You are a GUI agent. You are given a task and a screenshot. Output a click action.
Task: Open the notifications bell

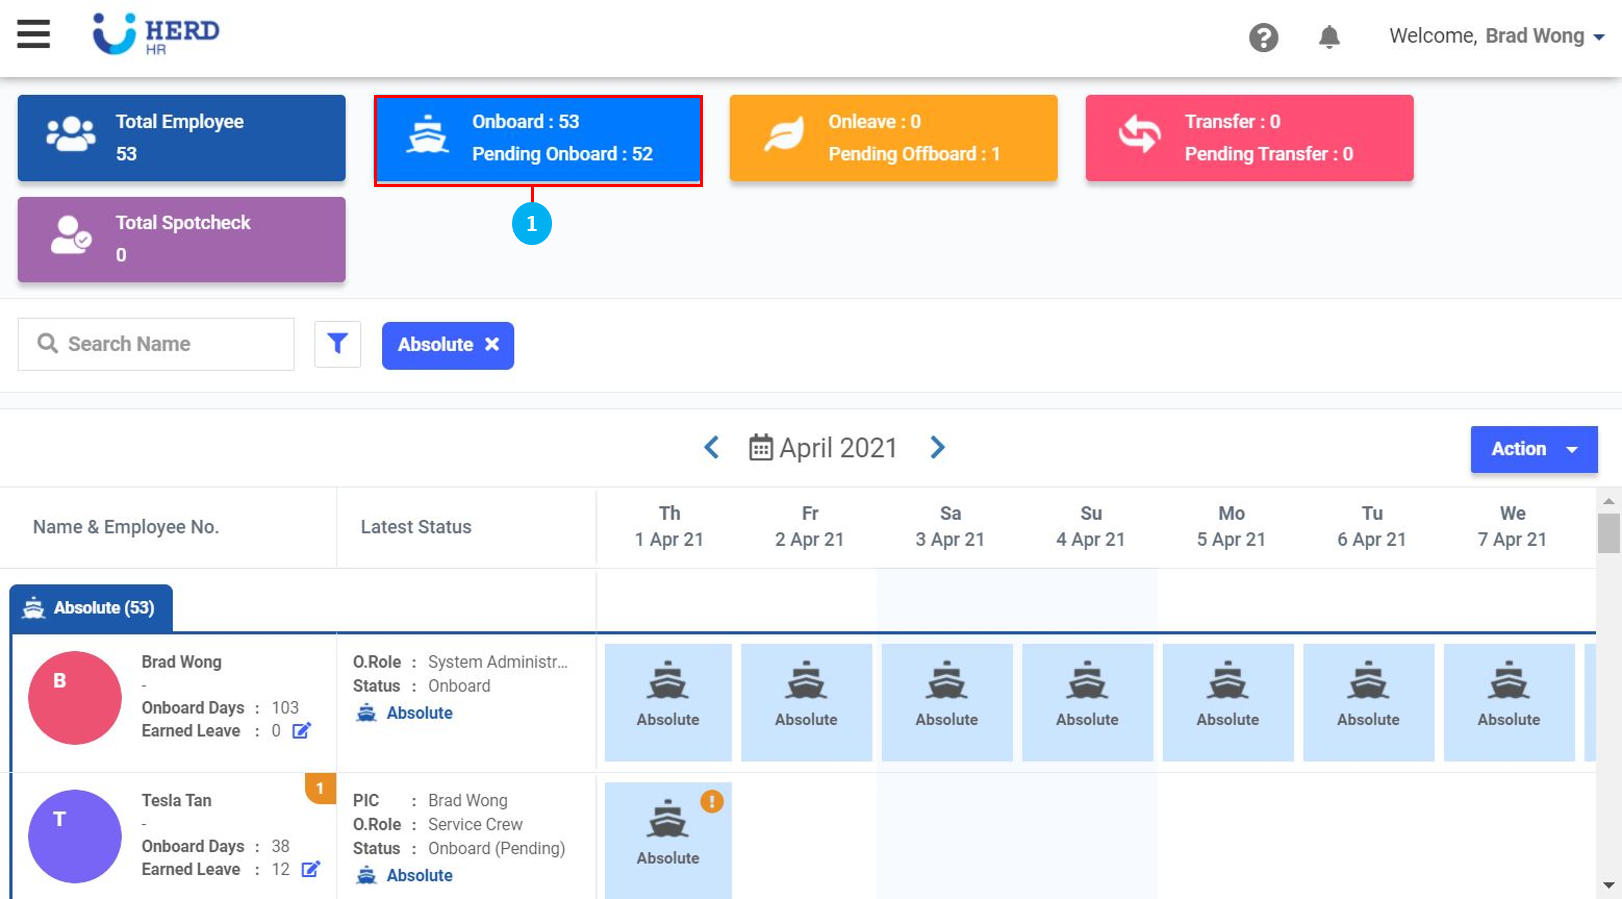pyautogui.click(x=1328, y=38)
